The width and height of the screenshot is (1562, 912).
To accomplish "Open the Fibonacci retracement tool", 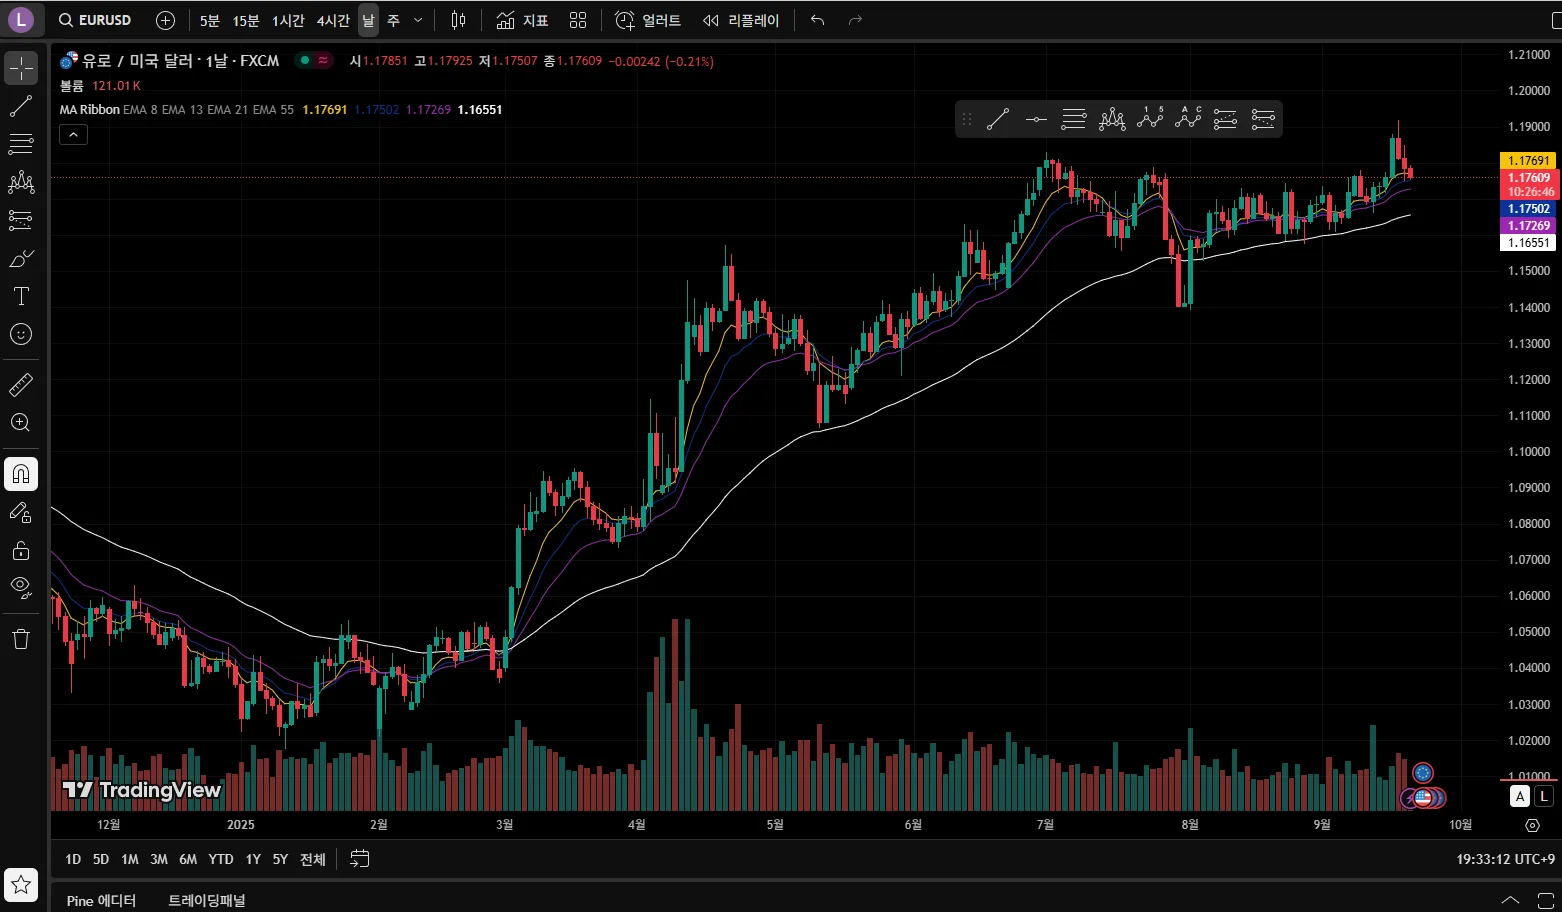I will click(21, 144).
